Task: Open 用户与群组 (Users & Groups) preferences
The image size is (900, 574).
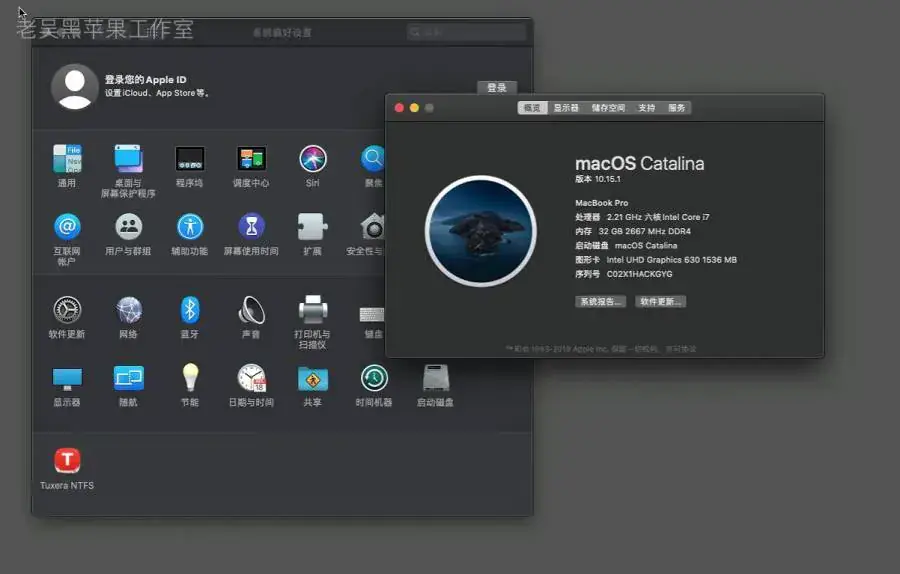Action: [129, 227]
